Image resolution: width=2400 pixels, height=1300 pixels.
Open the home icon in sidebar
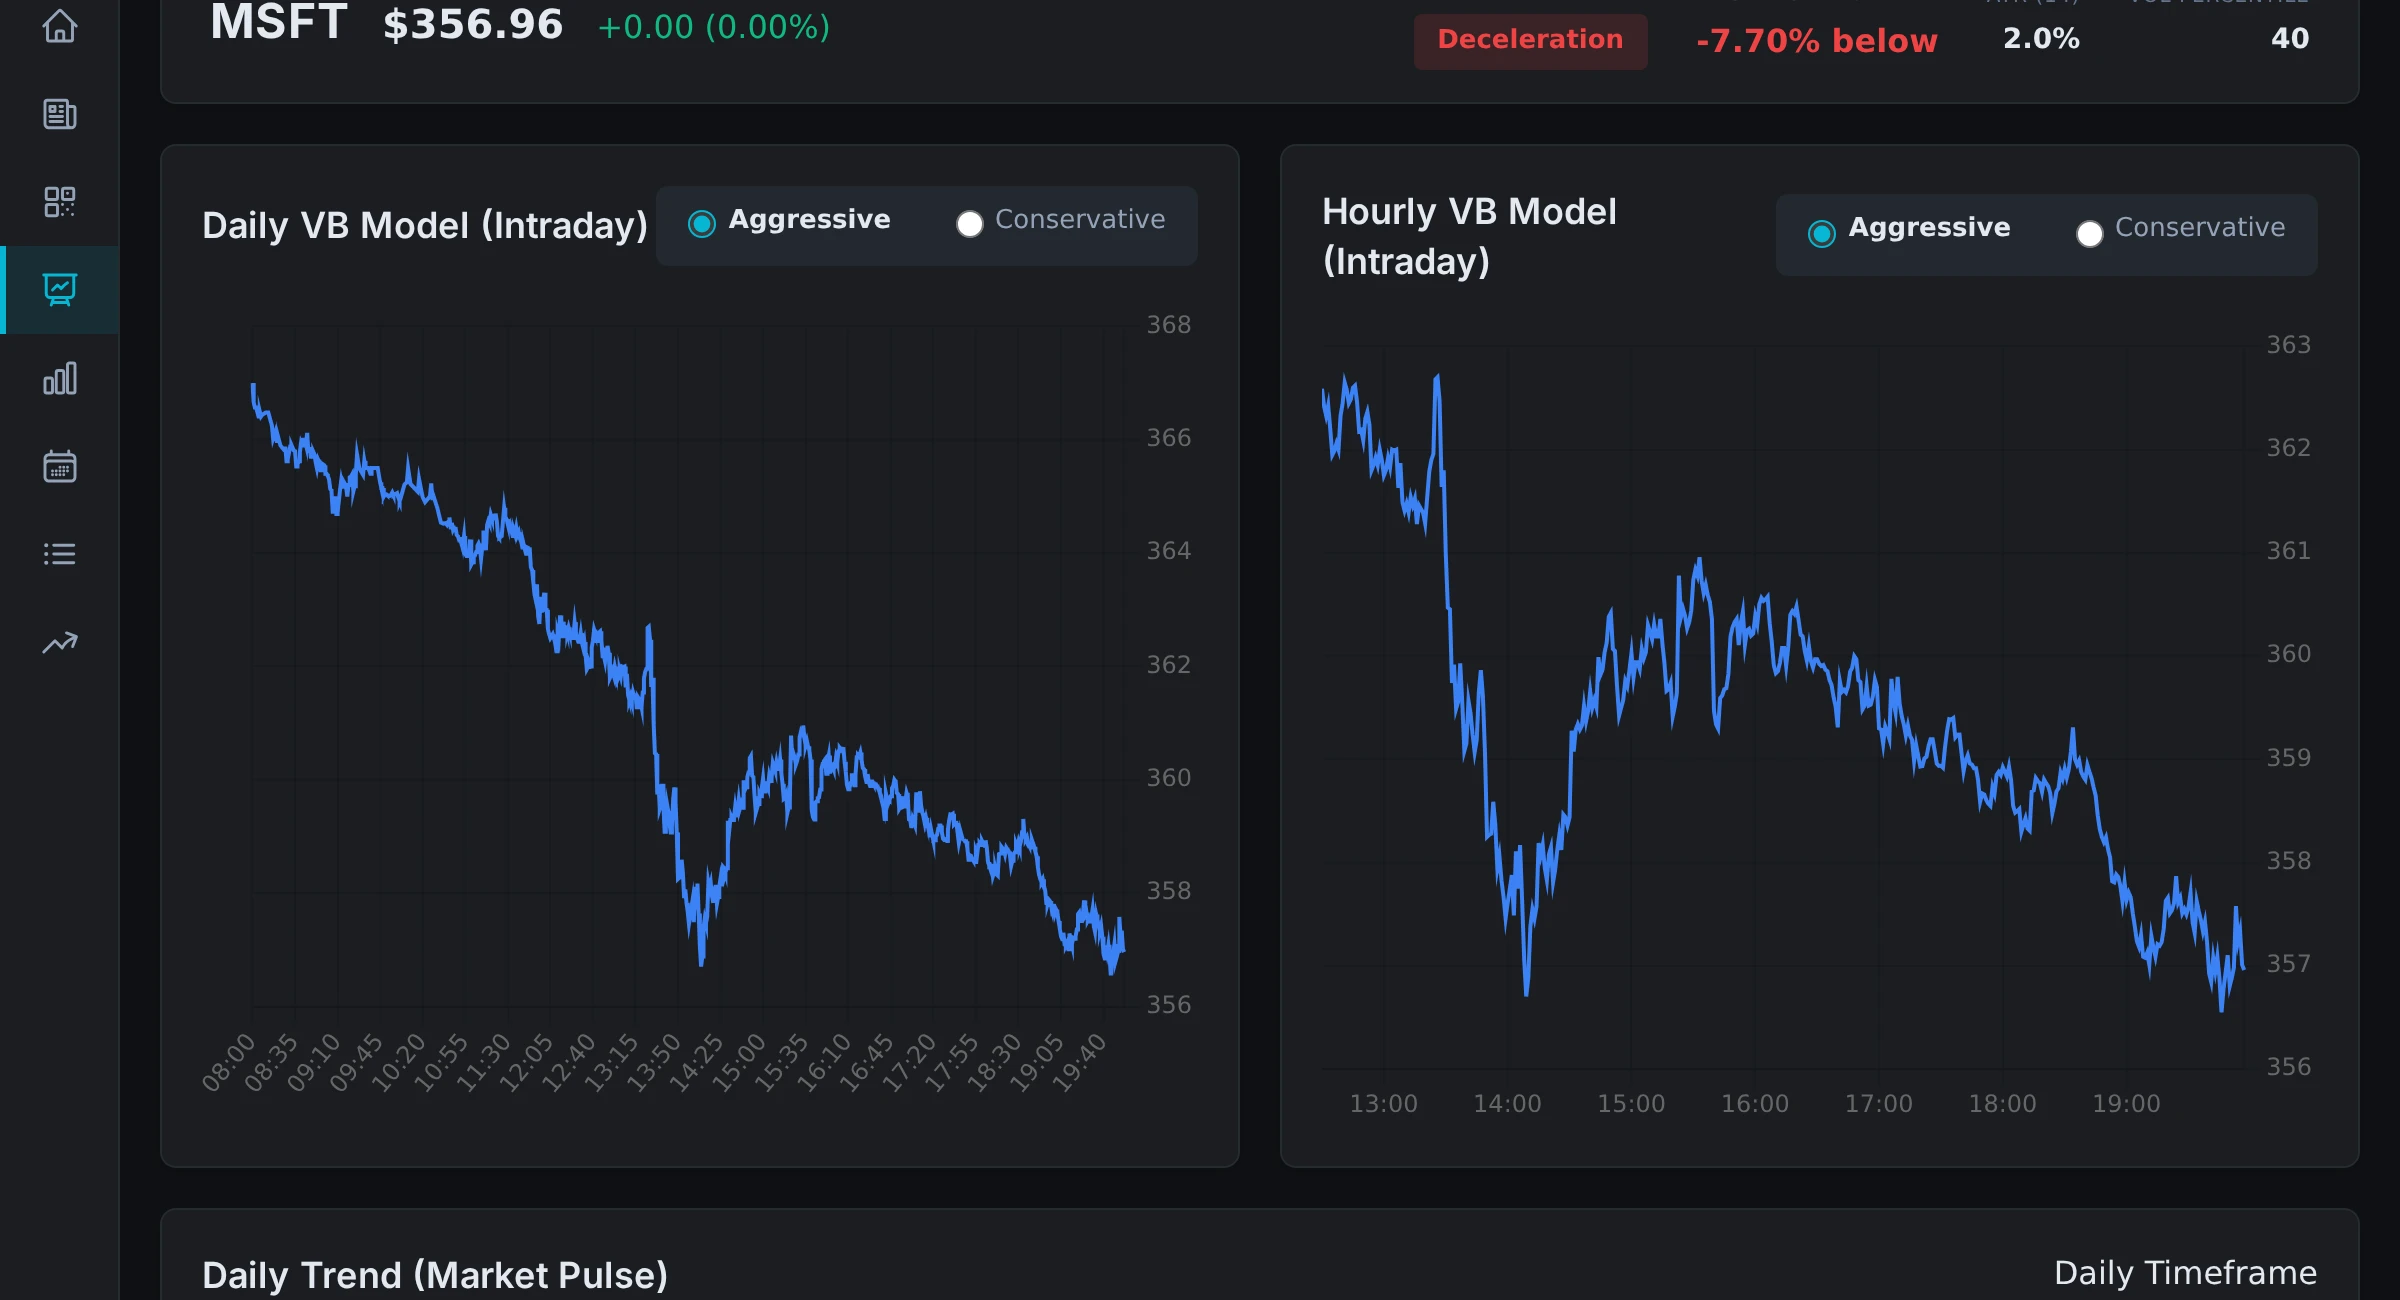[x=60, y=26]
